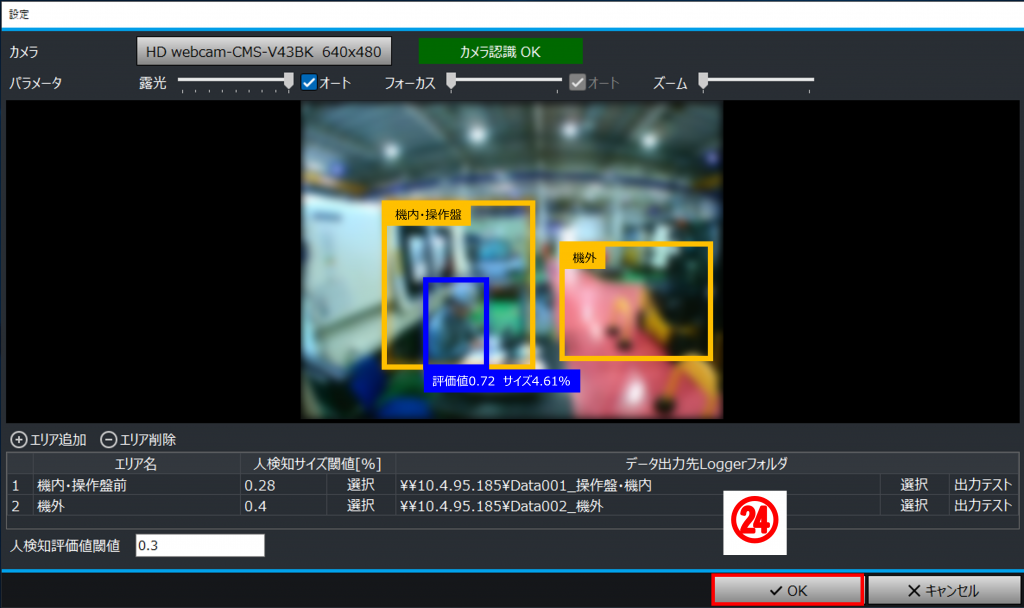1024x608 pixels.
Task: Click the 設定 window title
Action: pos(19,14)
